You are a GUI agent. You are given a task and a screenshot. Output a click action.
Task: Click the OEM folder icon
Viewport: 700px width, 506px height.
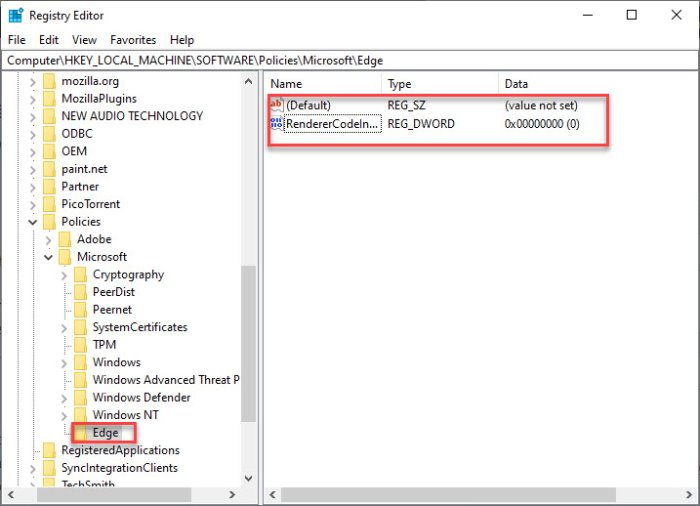pyautogui.click(x=50, y=151)
